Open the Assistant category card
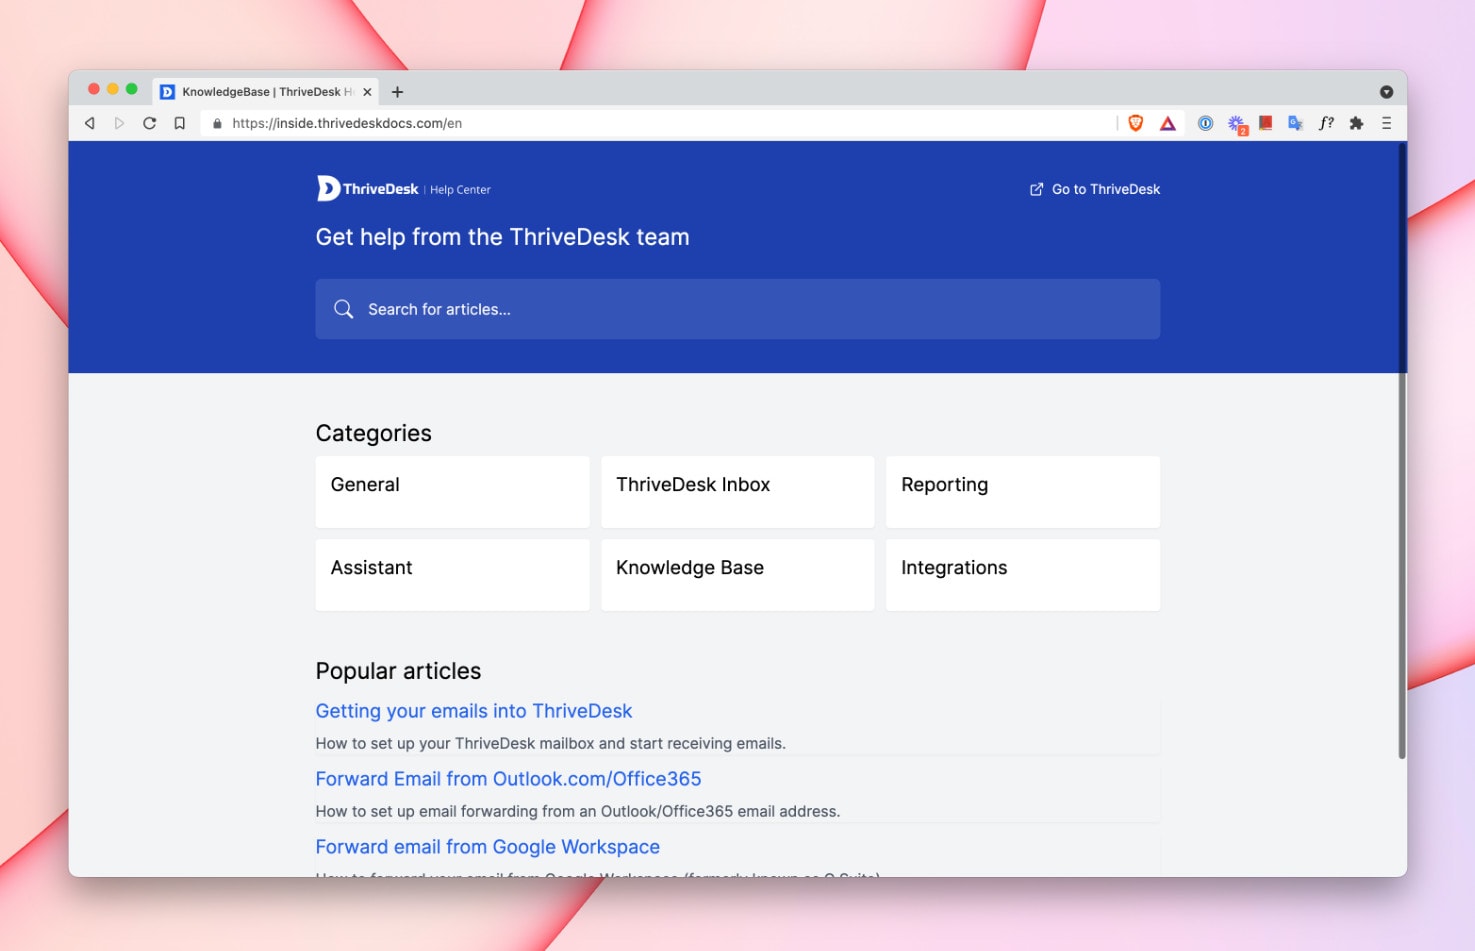Viewport: 1475px width, 951px height. (452, 575)
